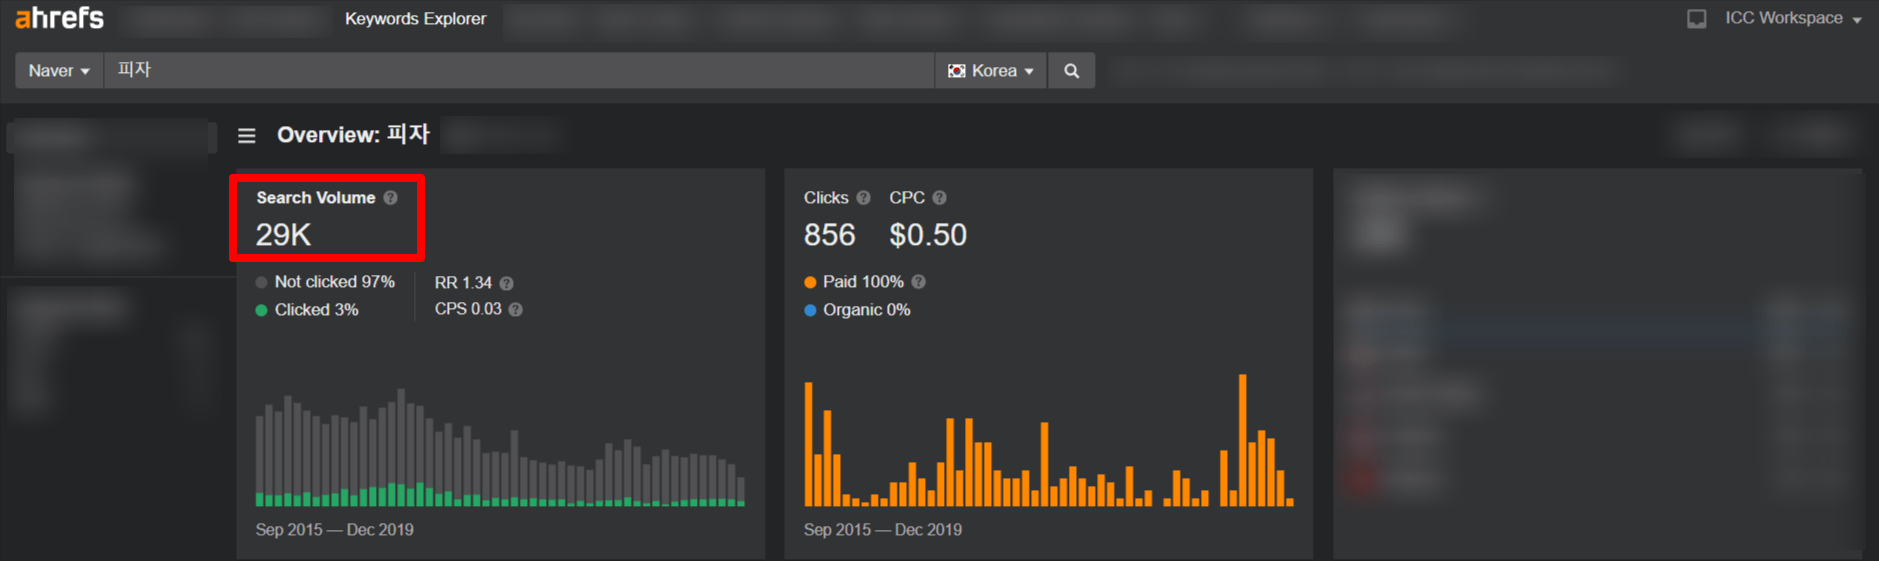
Task: Click the green Clicked 3% legend dot
Action: (261, 310)
